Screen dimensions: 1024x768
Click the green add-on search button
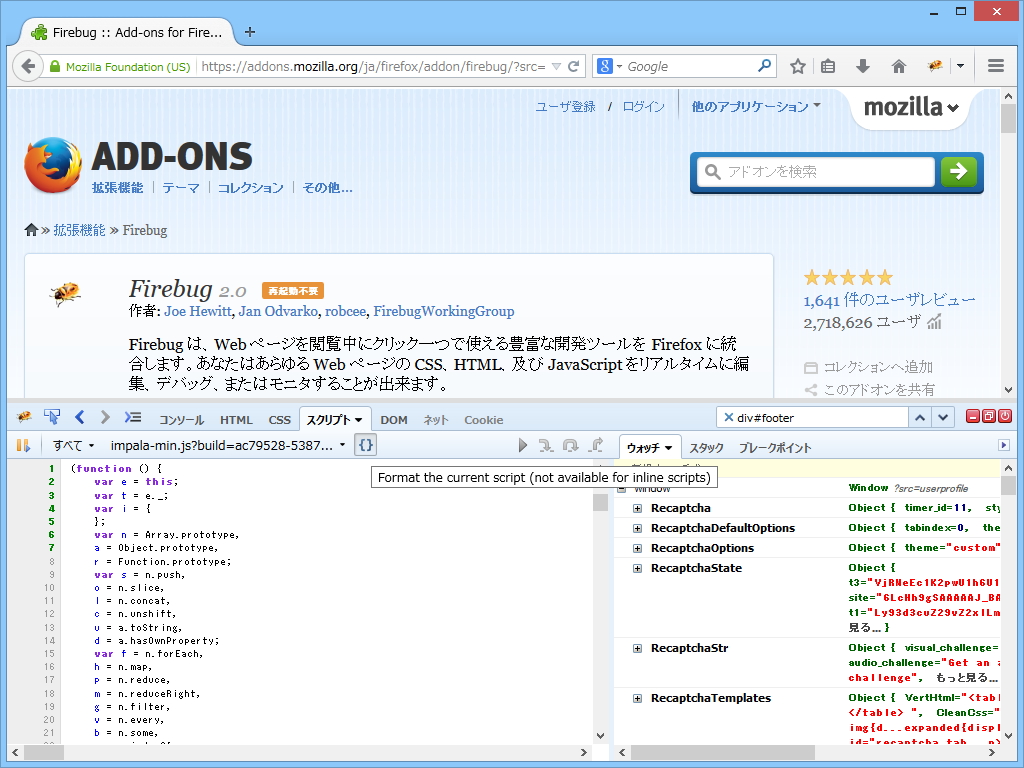(x=959, y=171)
